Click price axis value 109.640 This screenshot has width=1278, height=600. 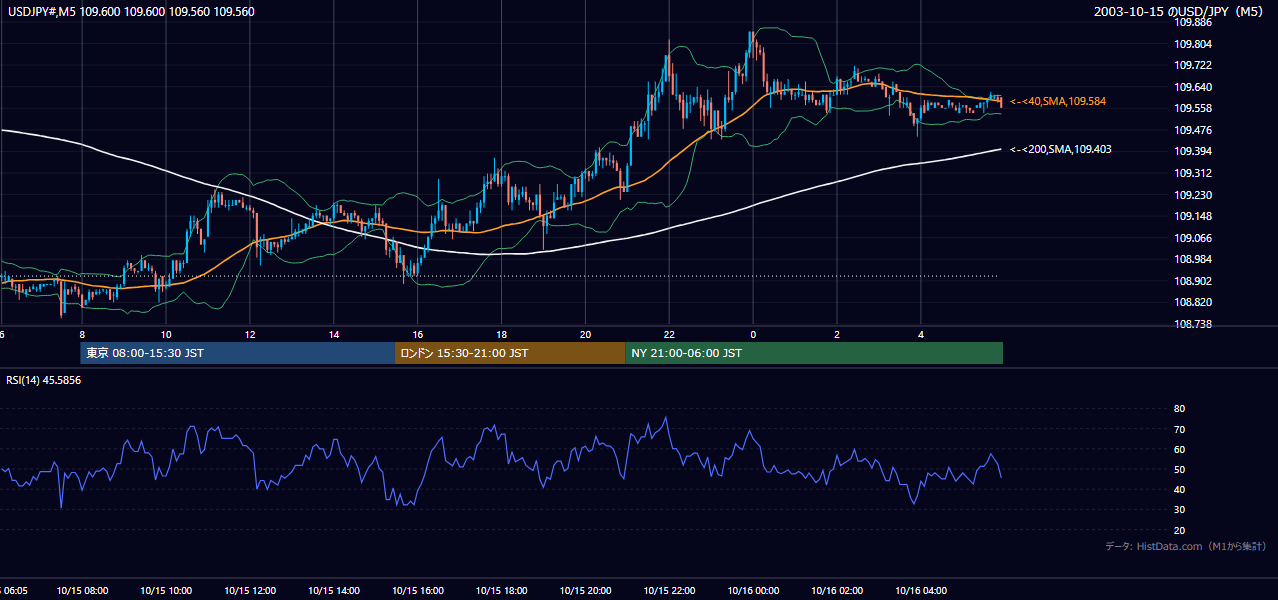pos(1192,87)
